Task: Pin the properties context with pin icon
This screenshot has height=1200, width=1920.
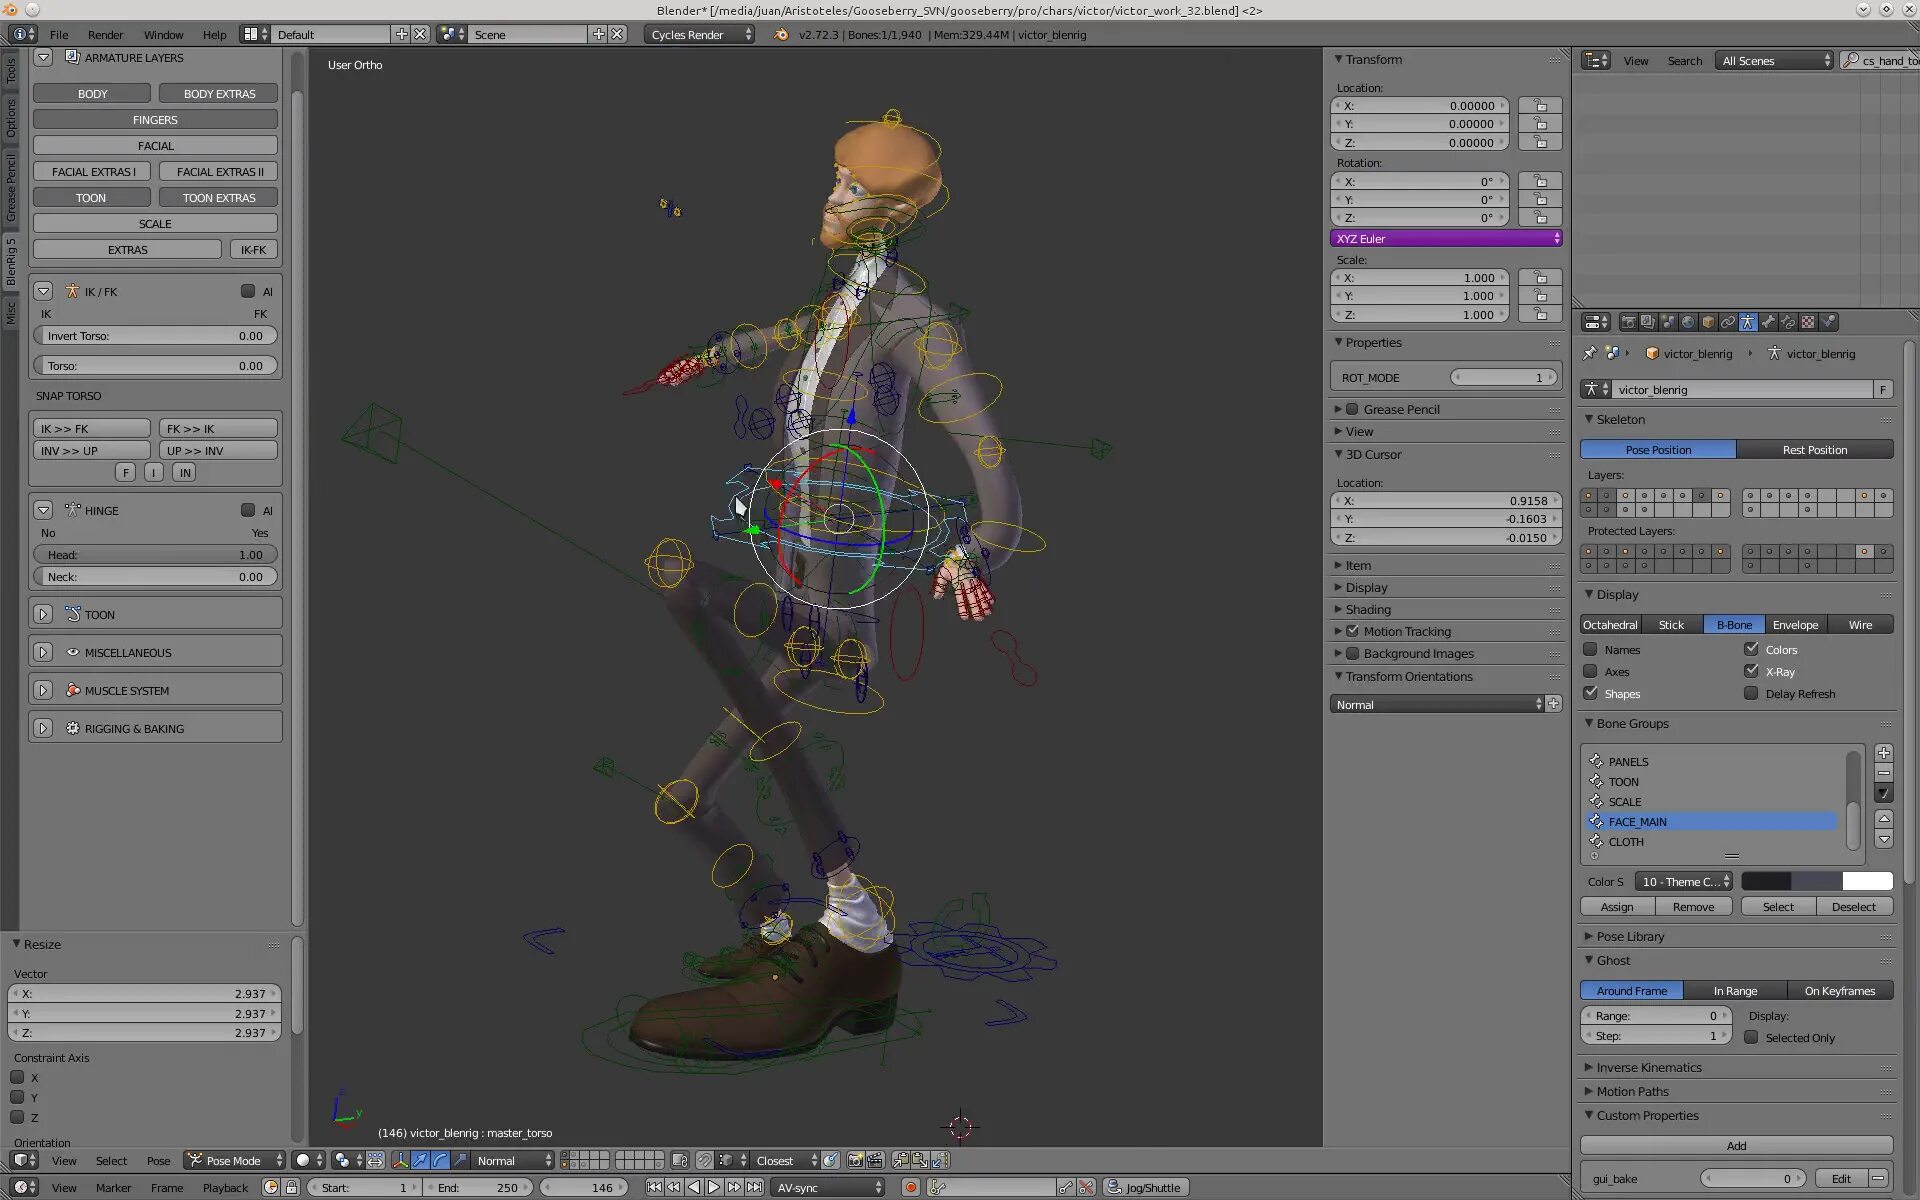Action: [x=1590, y=353]
